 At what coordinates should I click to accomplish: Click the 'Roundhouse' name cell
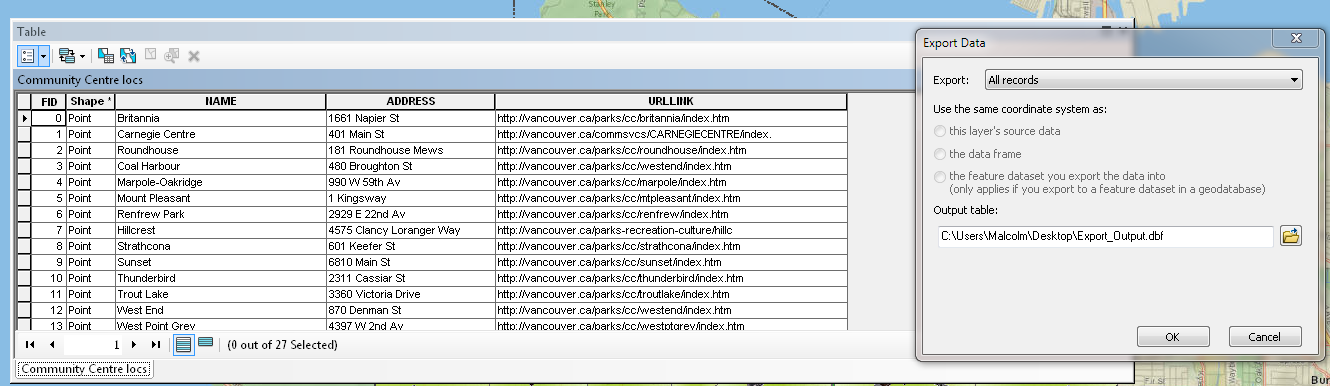tap(220, 150)
